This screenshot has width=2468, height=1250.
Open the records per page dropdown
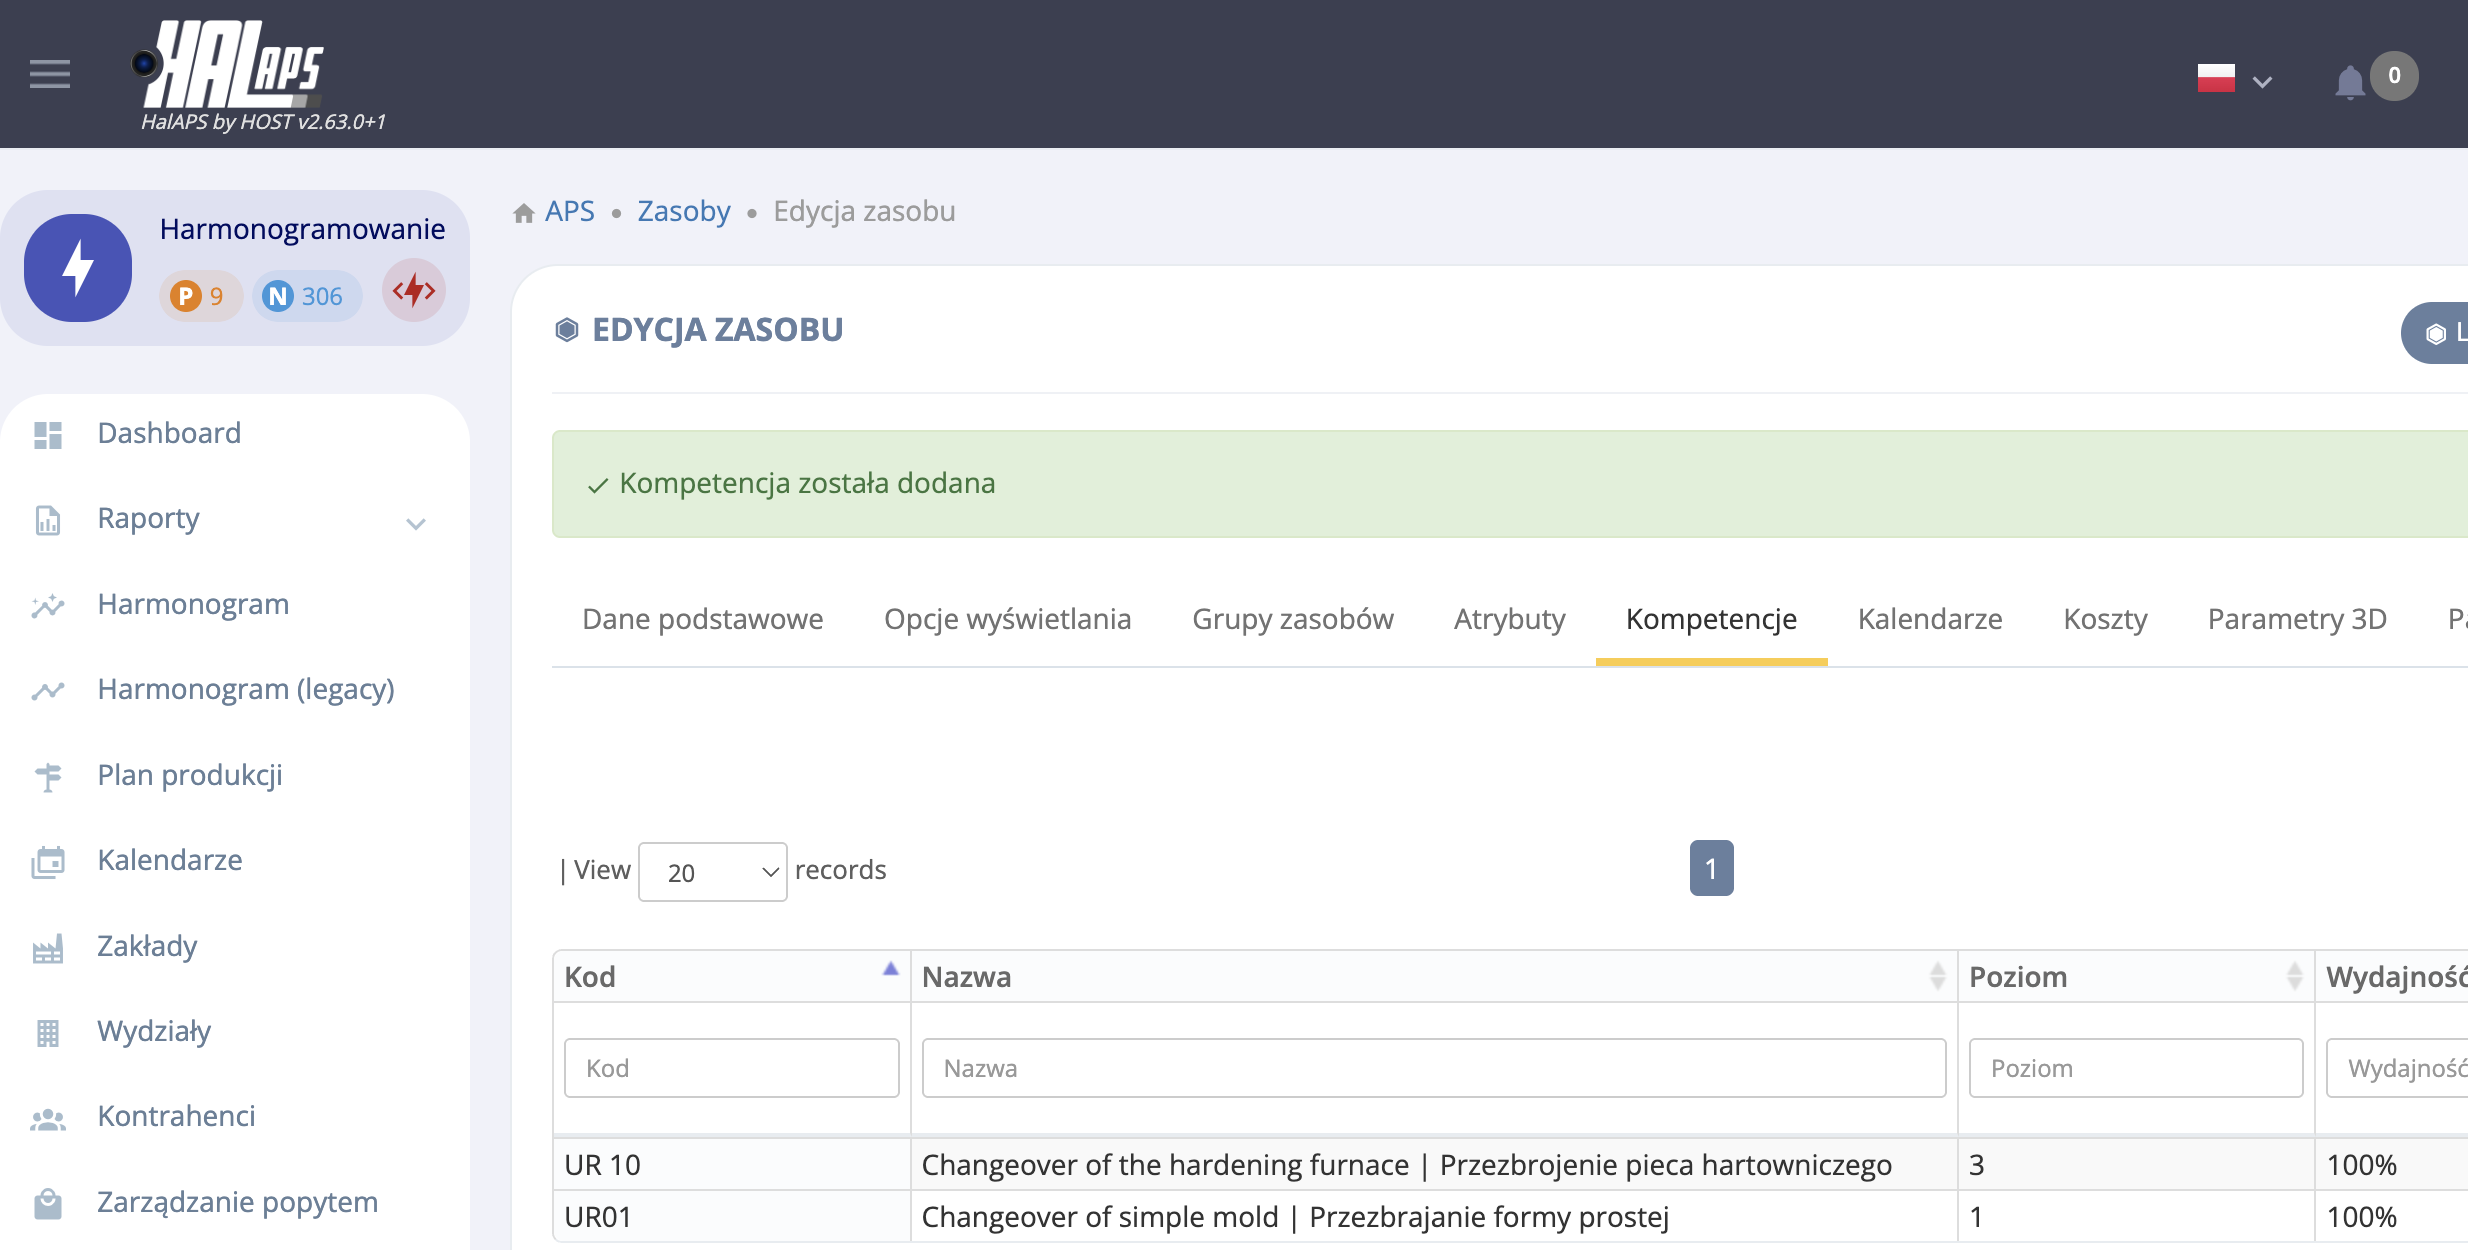tap(712, 872)
